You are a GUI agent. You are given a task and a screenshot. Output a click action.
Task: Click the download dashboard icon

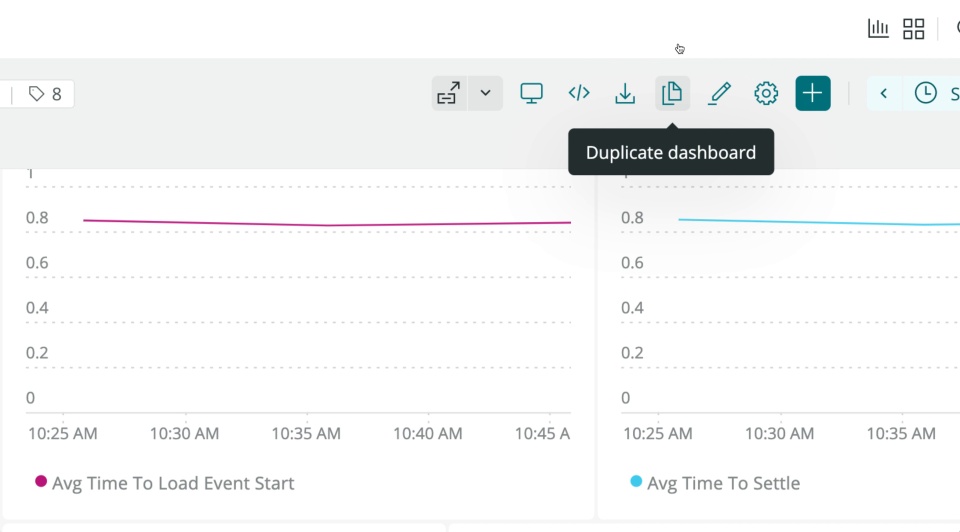click(625, 94)
